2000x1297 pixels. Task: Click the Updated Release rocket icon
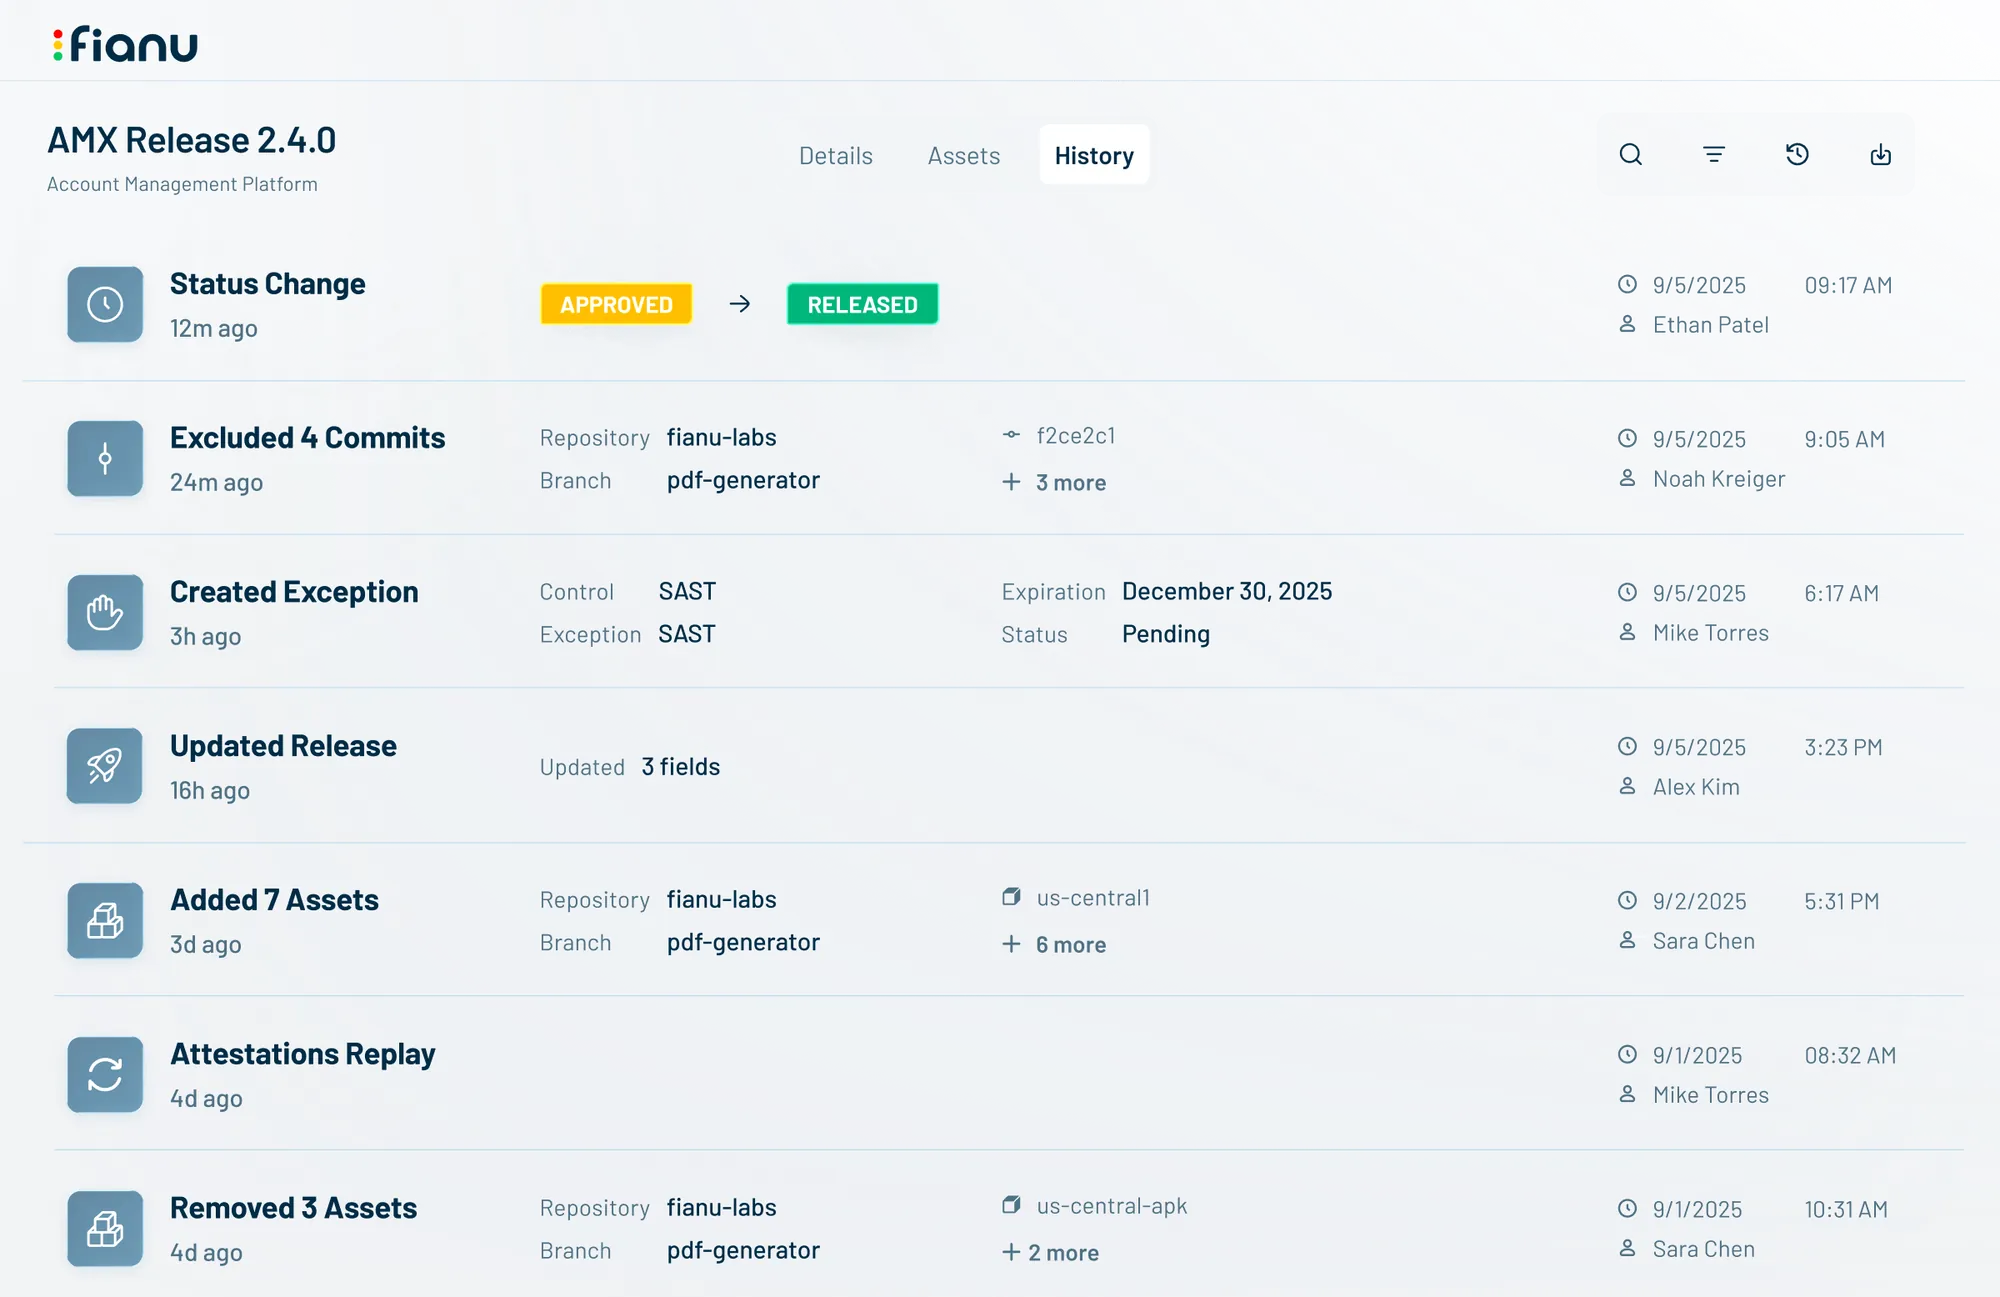click(105, 766)
